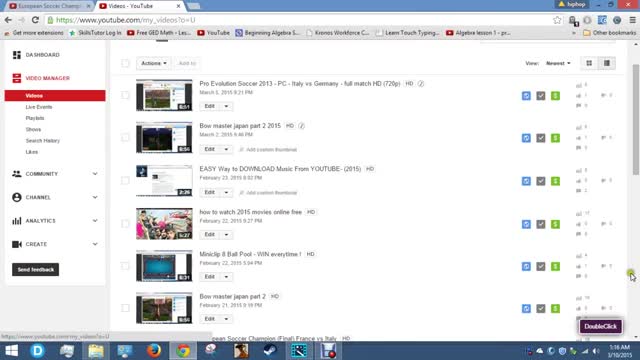Image resolution: width=640 pixels, height=360 pixels.
Task: Open Edit dropdown arrow for how to watch 2015 movies
Action: (x=226, y=235)
